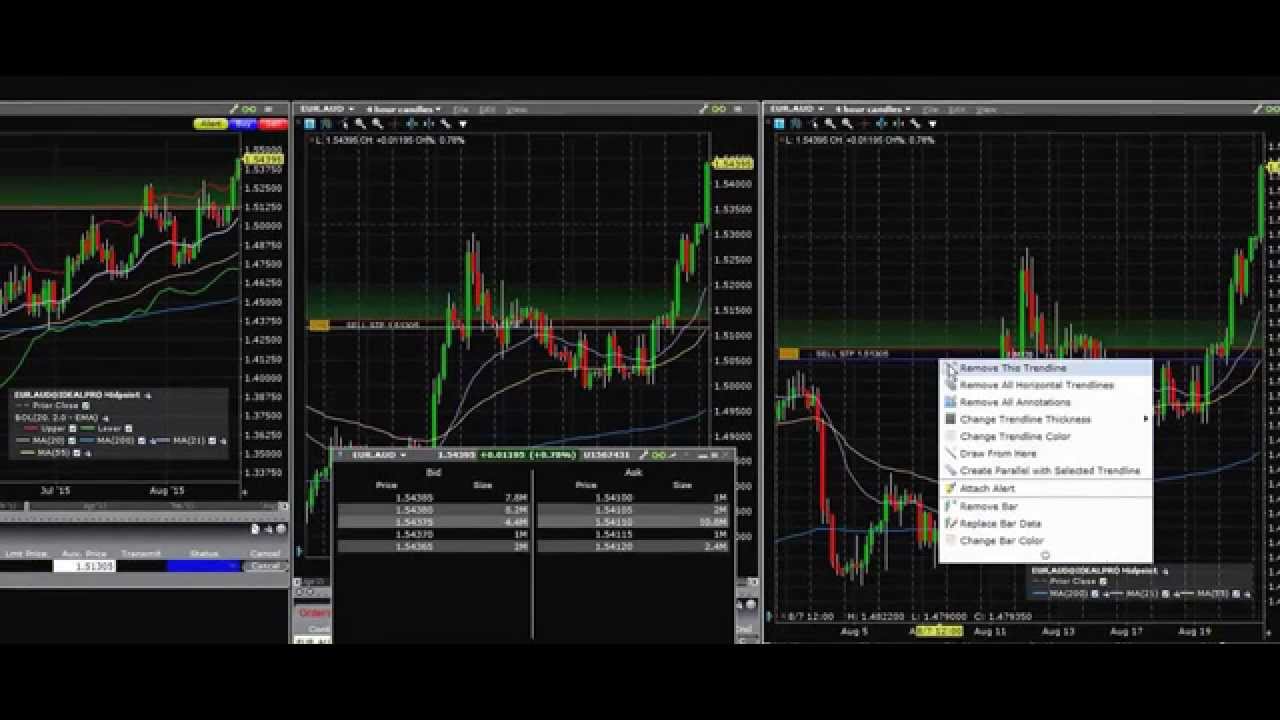
Task: Click wrench configure icon on middle chart
Action: [x=704, y=109]
